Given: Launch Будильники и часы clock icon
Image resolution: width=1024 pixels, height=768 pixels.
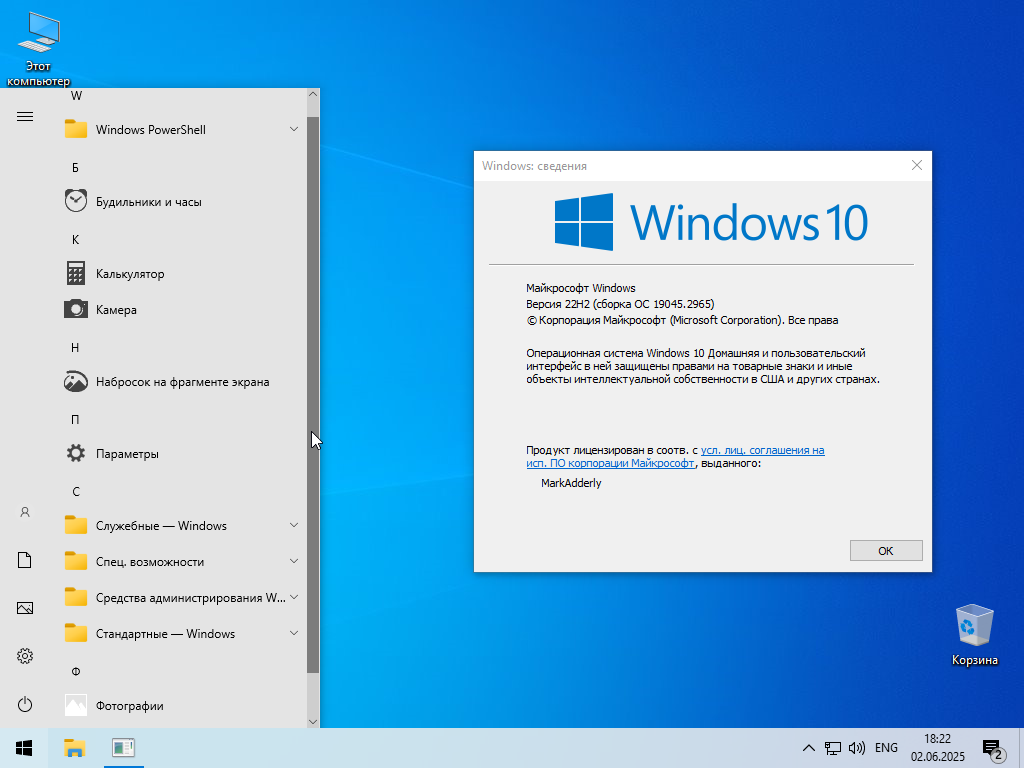Looking at the screenshot, I should coord(76,201).
